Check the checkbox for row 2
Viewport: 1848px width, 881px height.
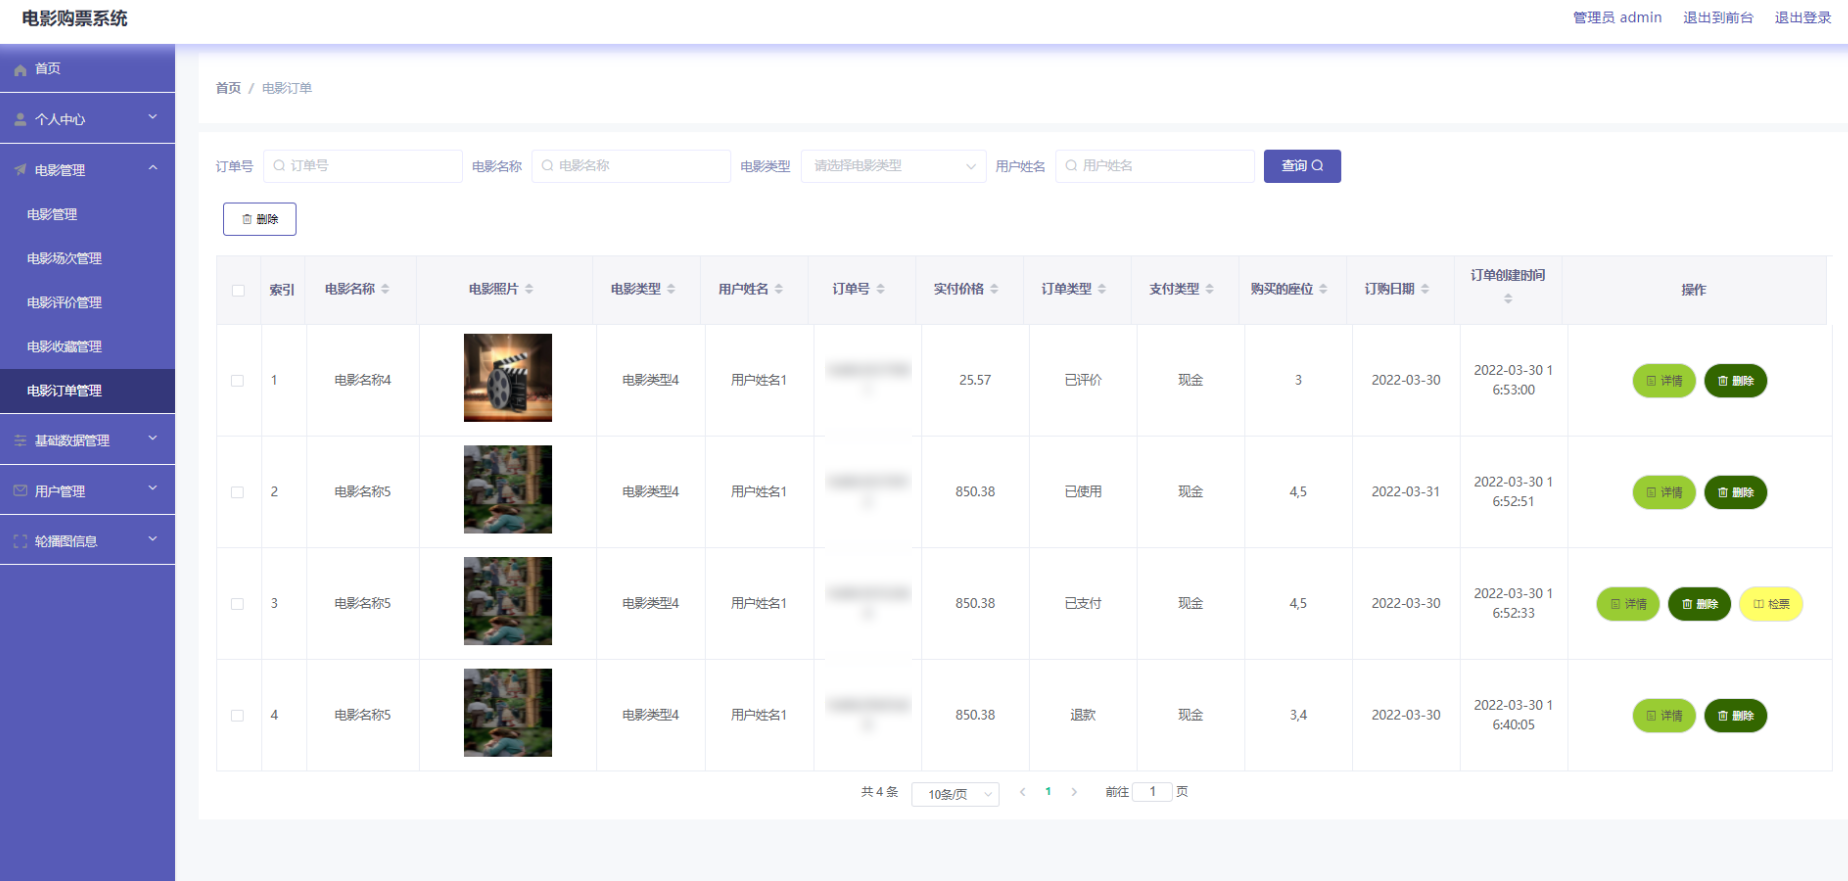coord(237,493)
